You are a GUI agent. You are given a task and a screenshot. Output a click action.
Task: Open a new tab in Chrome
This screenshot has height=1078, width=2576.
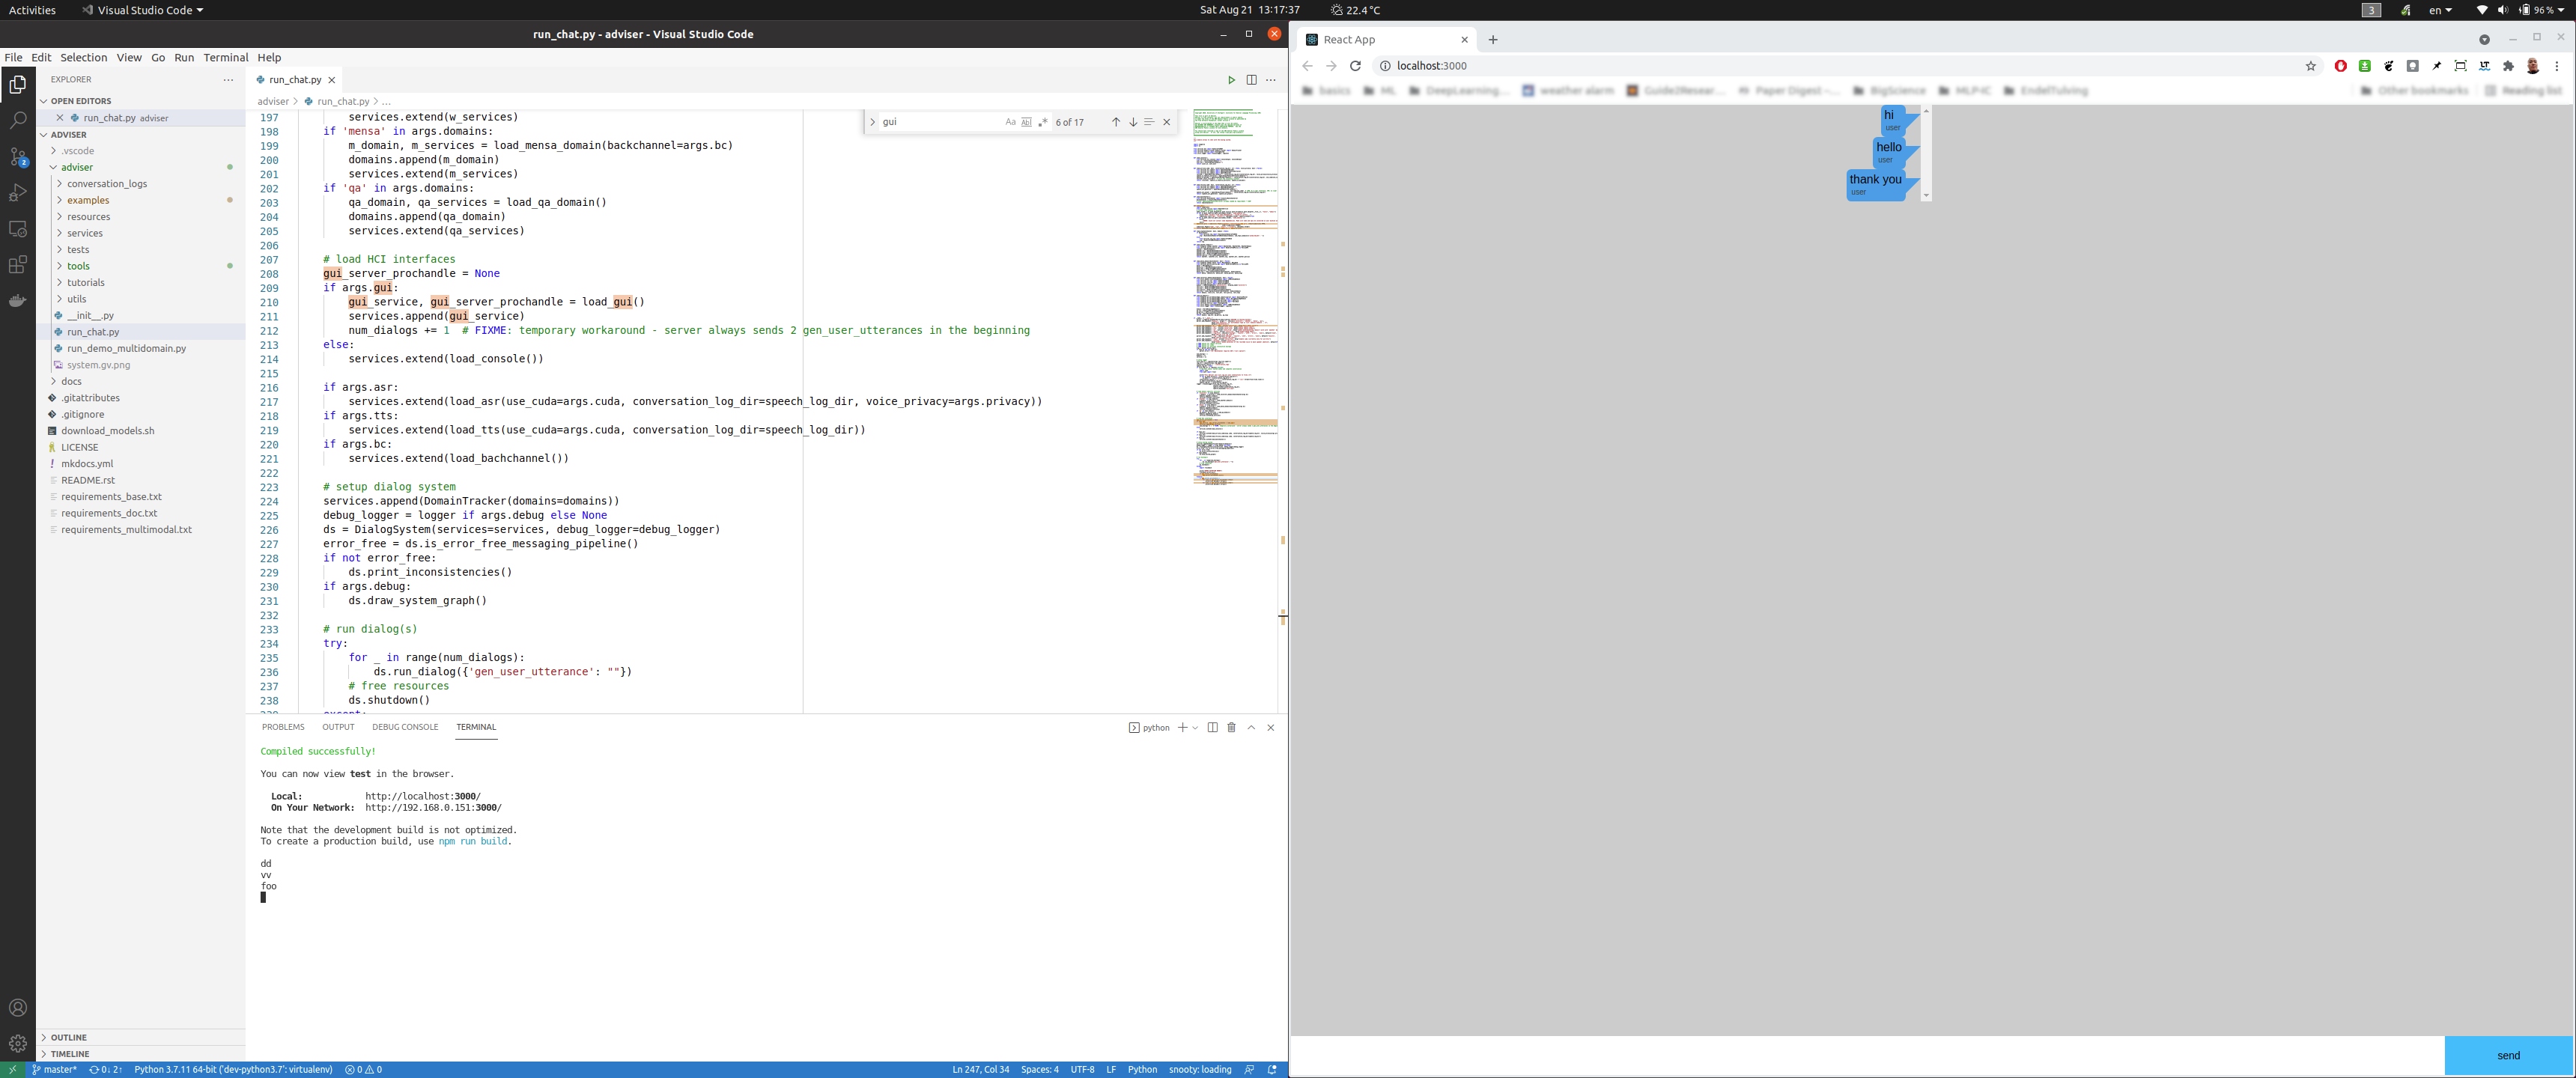coord(1493,40)
